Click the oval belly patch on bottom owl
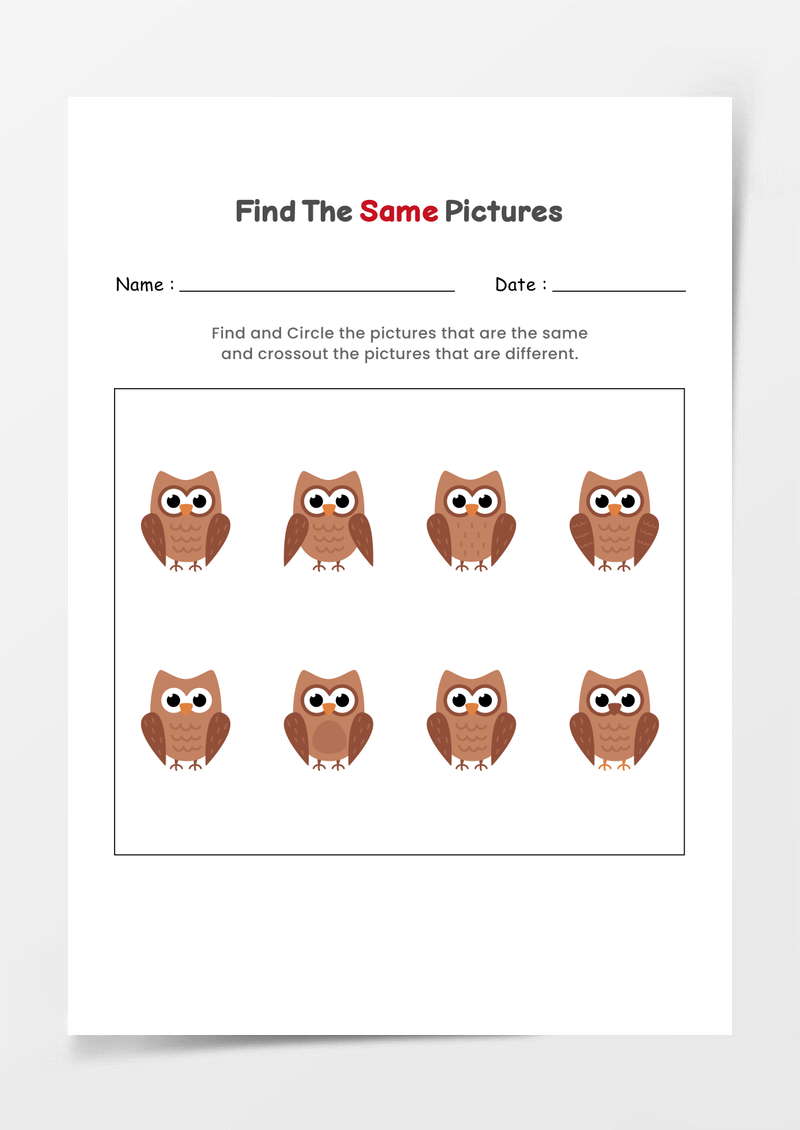Viewport: 800px width, 1130px height. pyautogui.click(x=329, y=738)
